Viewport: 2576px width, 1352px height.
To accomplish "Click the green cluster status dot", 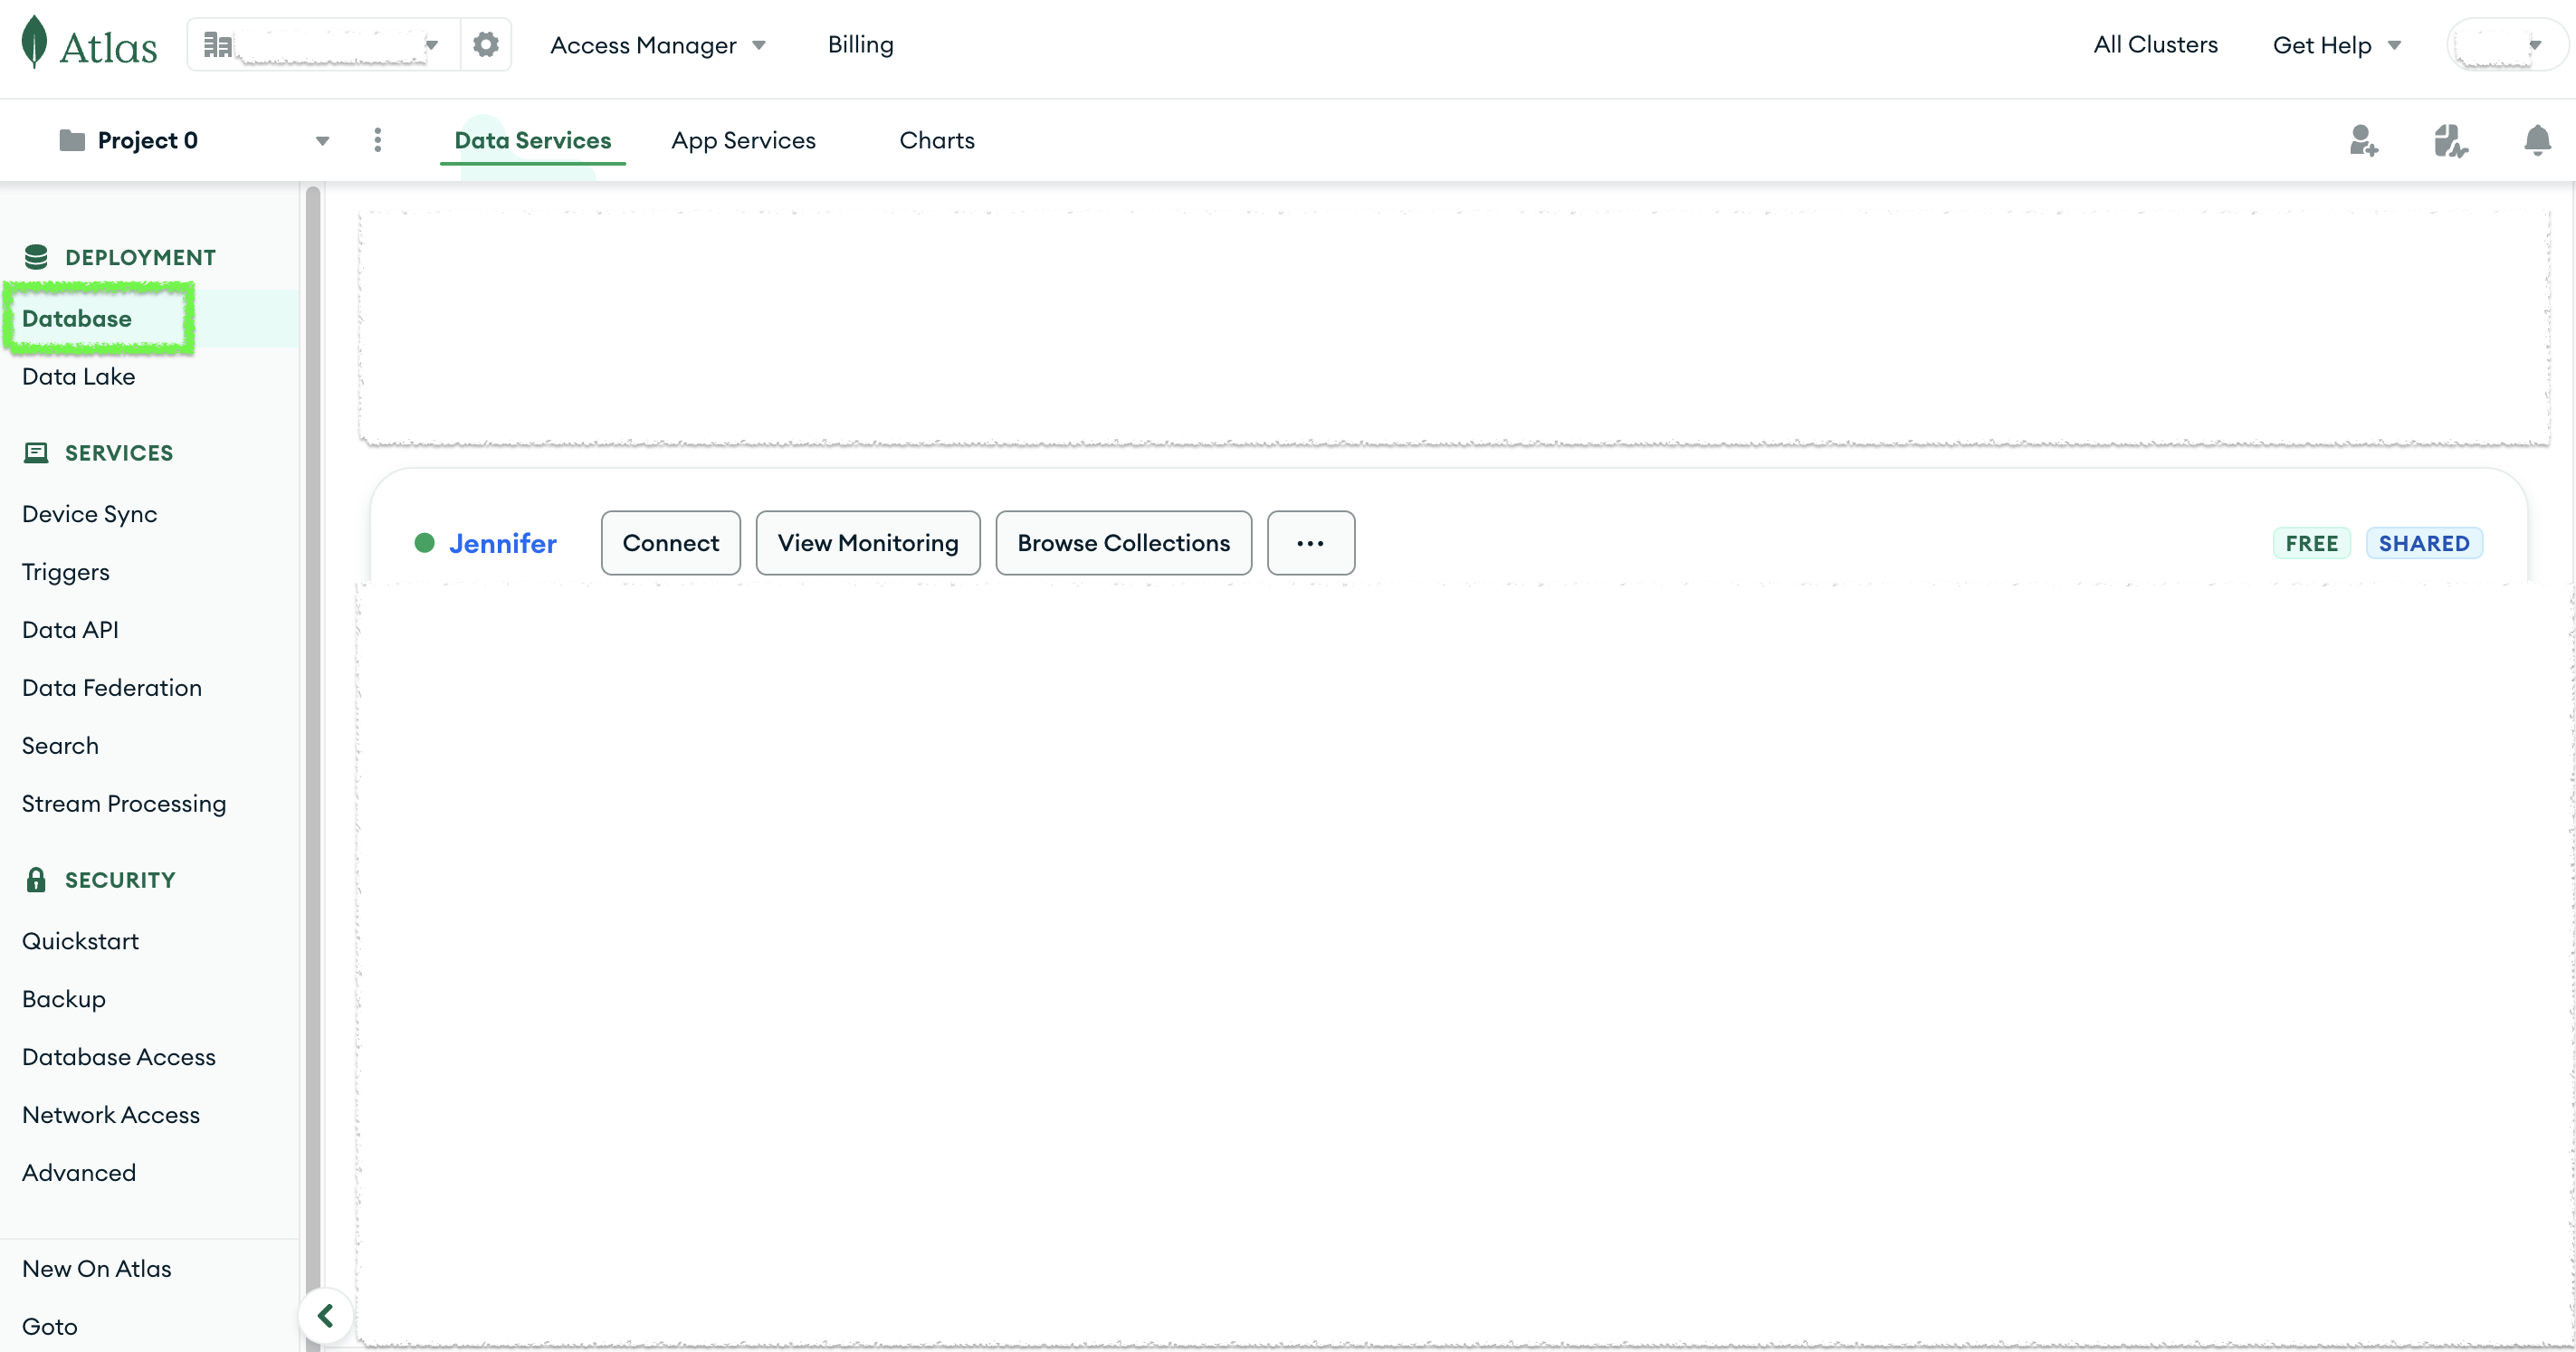I will [x=424, y=543].
